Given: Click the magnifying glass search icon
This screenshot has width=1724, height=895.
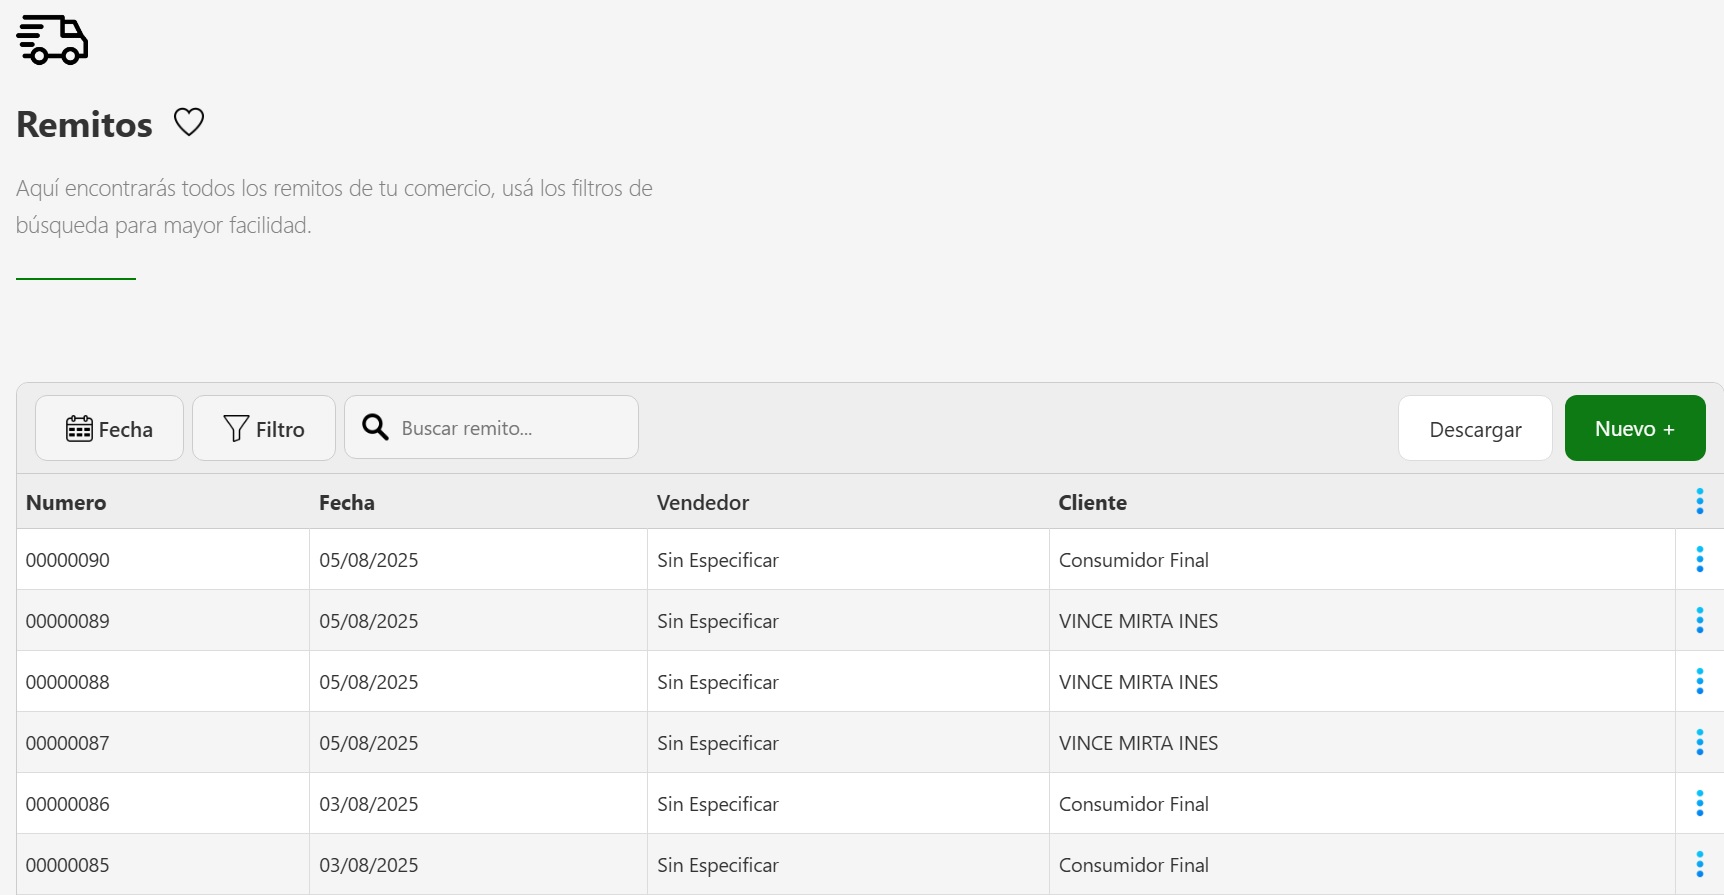Looking at the screenshot, I should (x=375, y=428).
